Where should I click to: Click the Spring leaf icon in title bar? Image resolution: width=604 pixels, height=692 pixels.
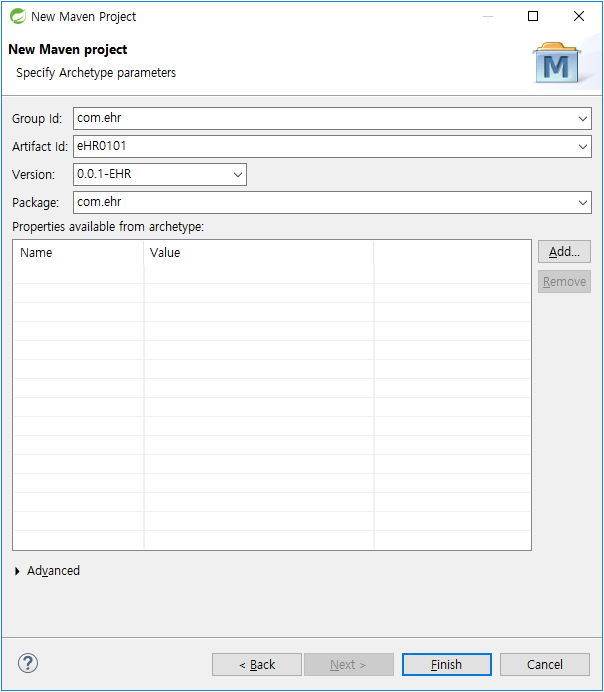[18, 16]
